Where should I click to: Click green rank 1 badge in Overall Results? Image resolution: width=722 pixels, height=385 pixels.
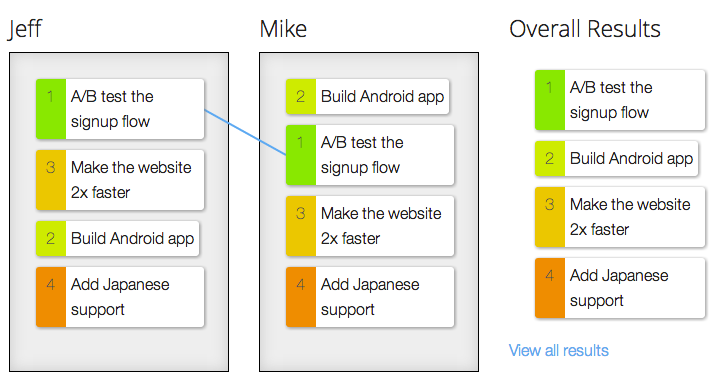pyautogui.click(x=550, y=100)
